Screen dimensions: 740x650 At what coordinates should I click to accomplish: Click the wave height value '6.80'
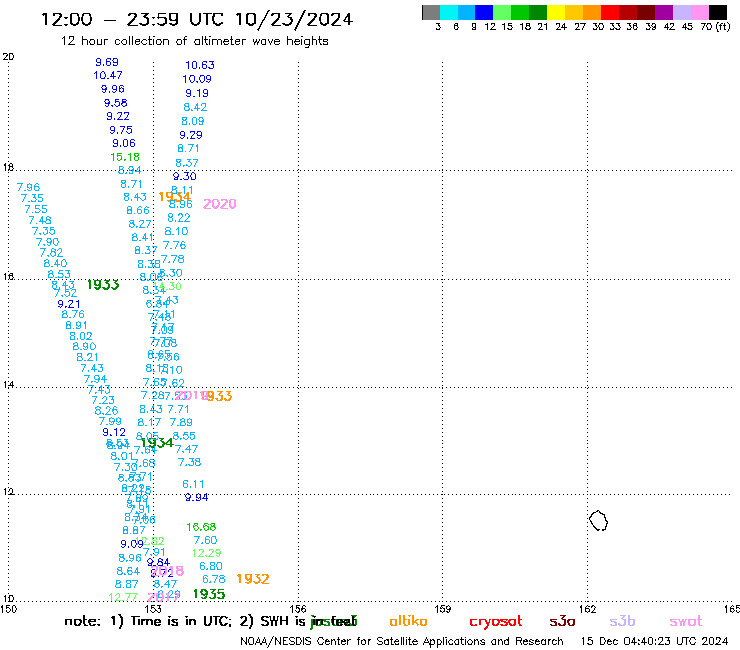pos(210,566)
